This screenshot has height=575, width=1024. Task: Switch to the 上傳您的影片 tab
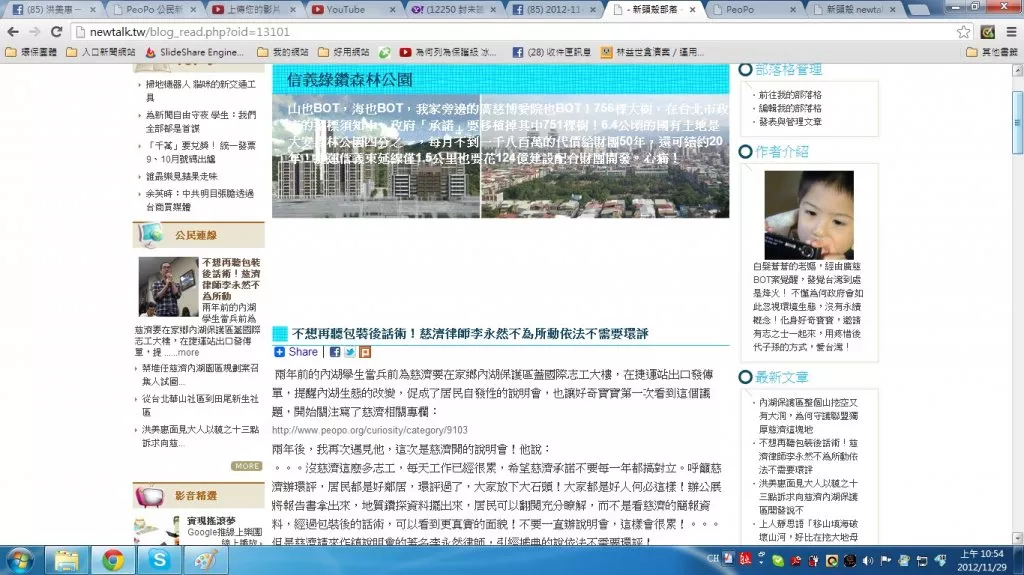(x=253, y=10)
